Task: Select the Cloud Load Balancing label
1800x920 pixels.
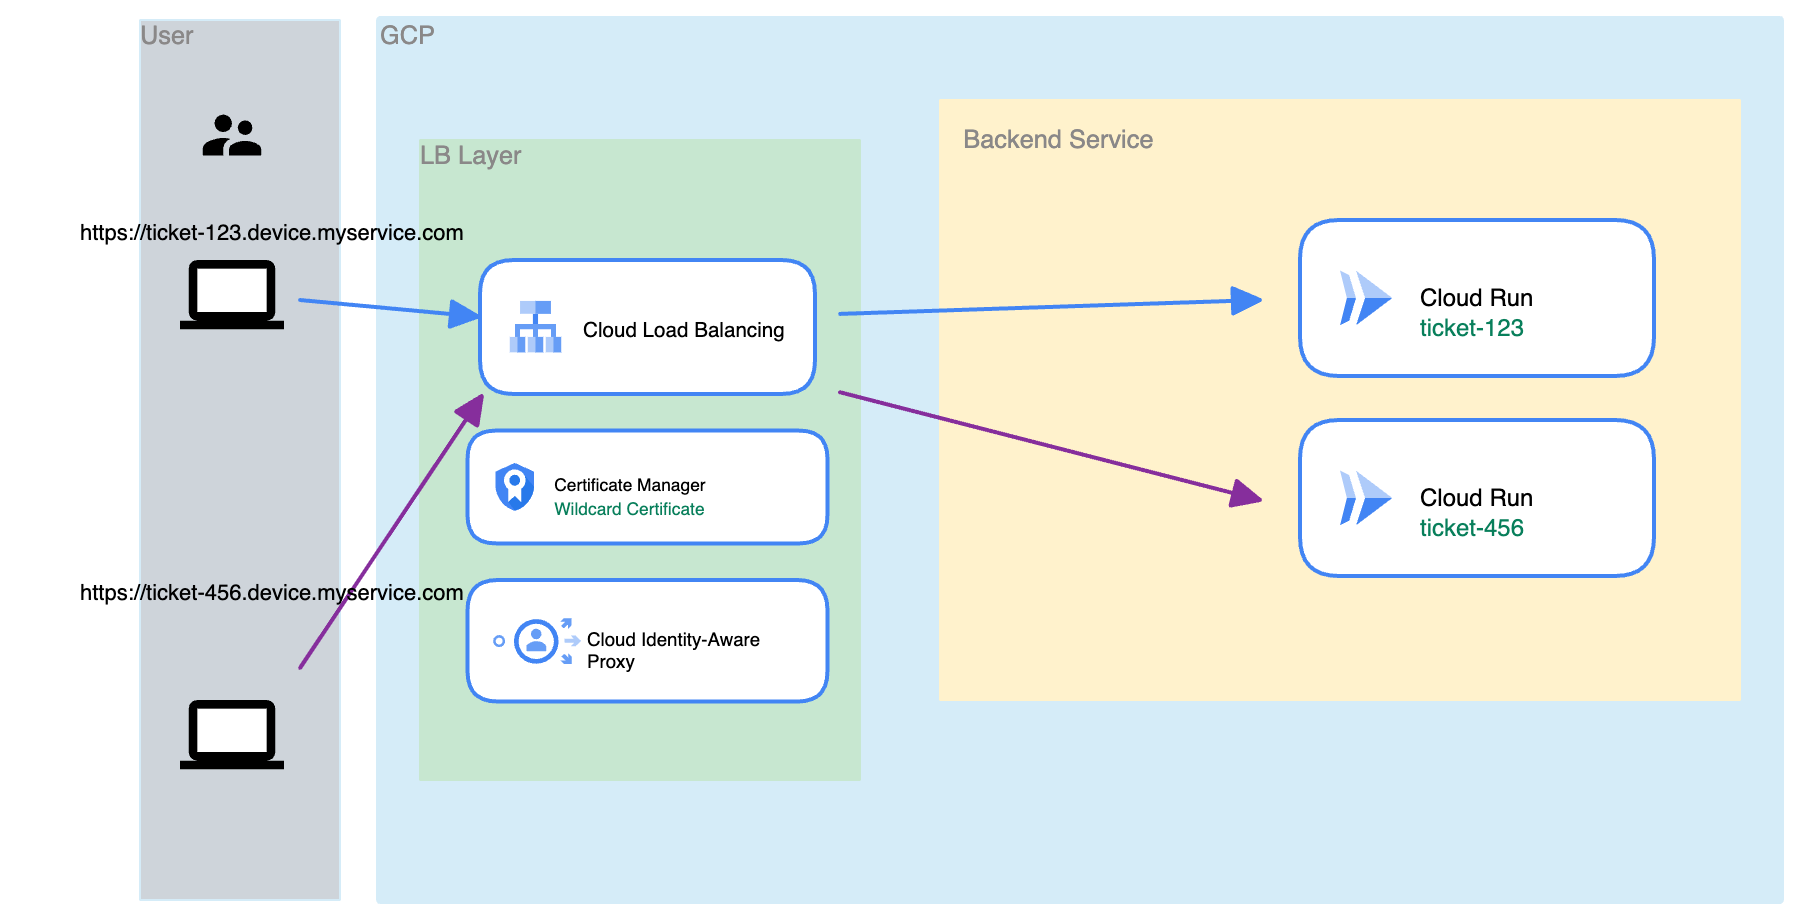Action: coord(683,330)
